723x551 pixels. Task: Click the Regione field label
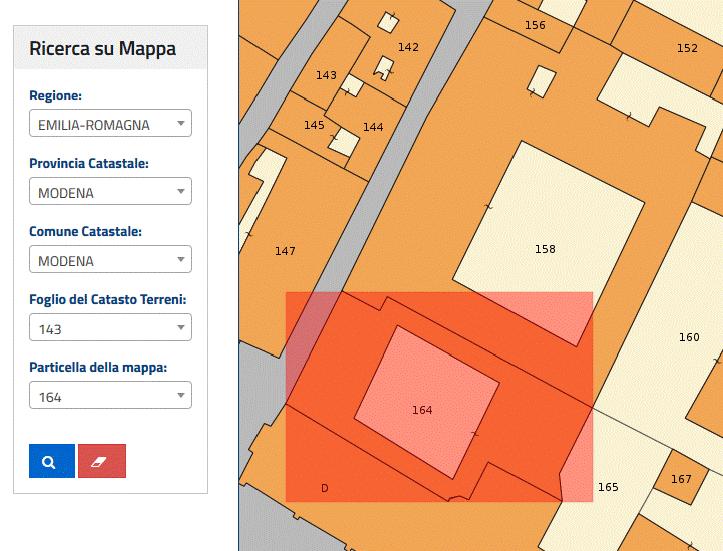(55, 95)
